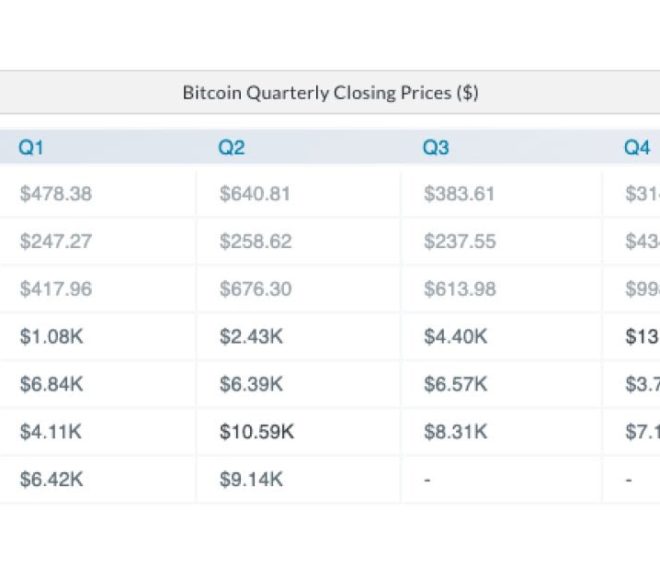Click the $2.43K cell
Image resolution: width=660 pixels, height=577 pixels.
point(251,336)
